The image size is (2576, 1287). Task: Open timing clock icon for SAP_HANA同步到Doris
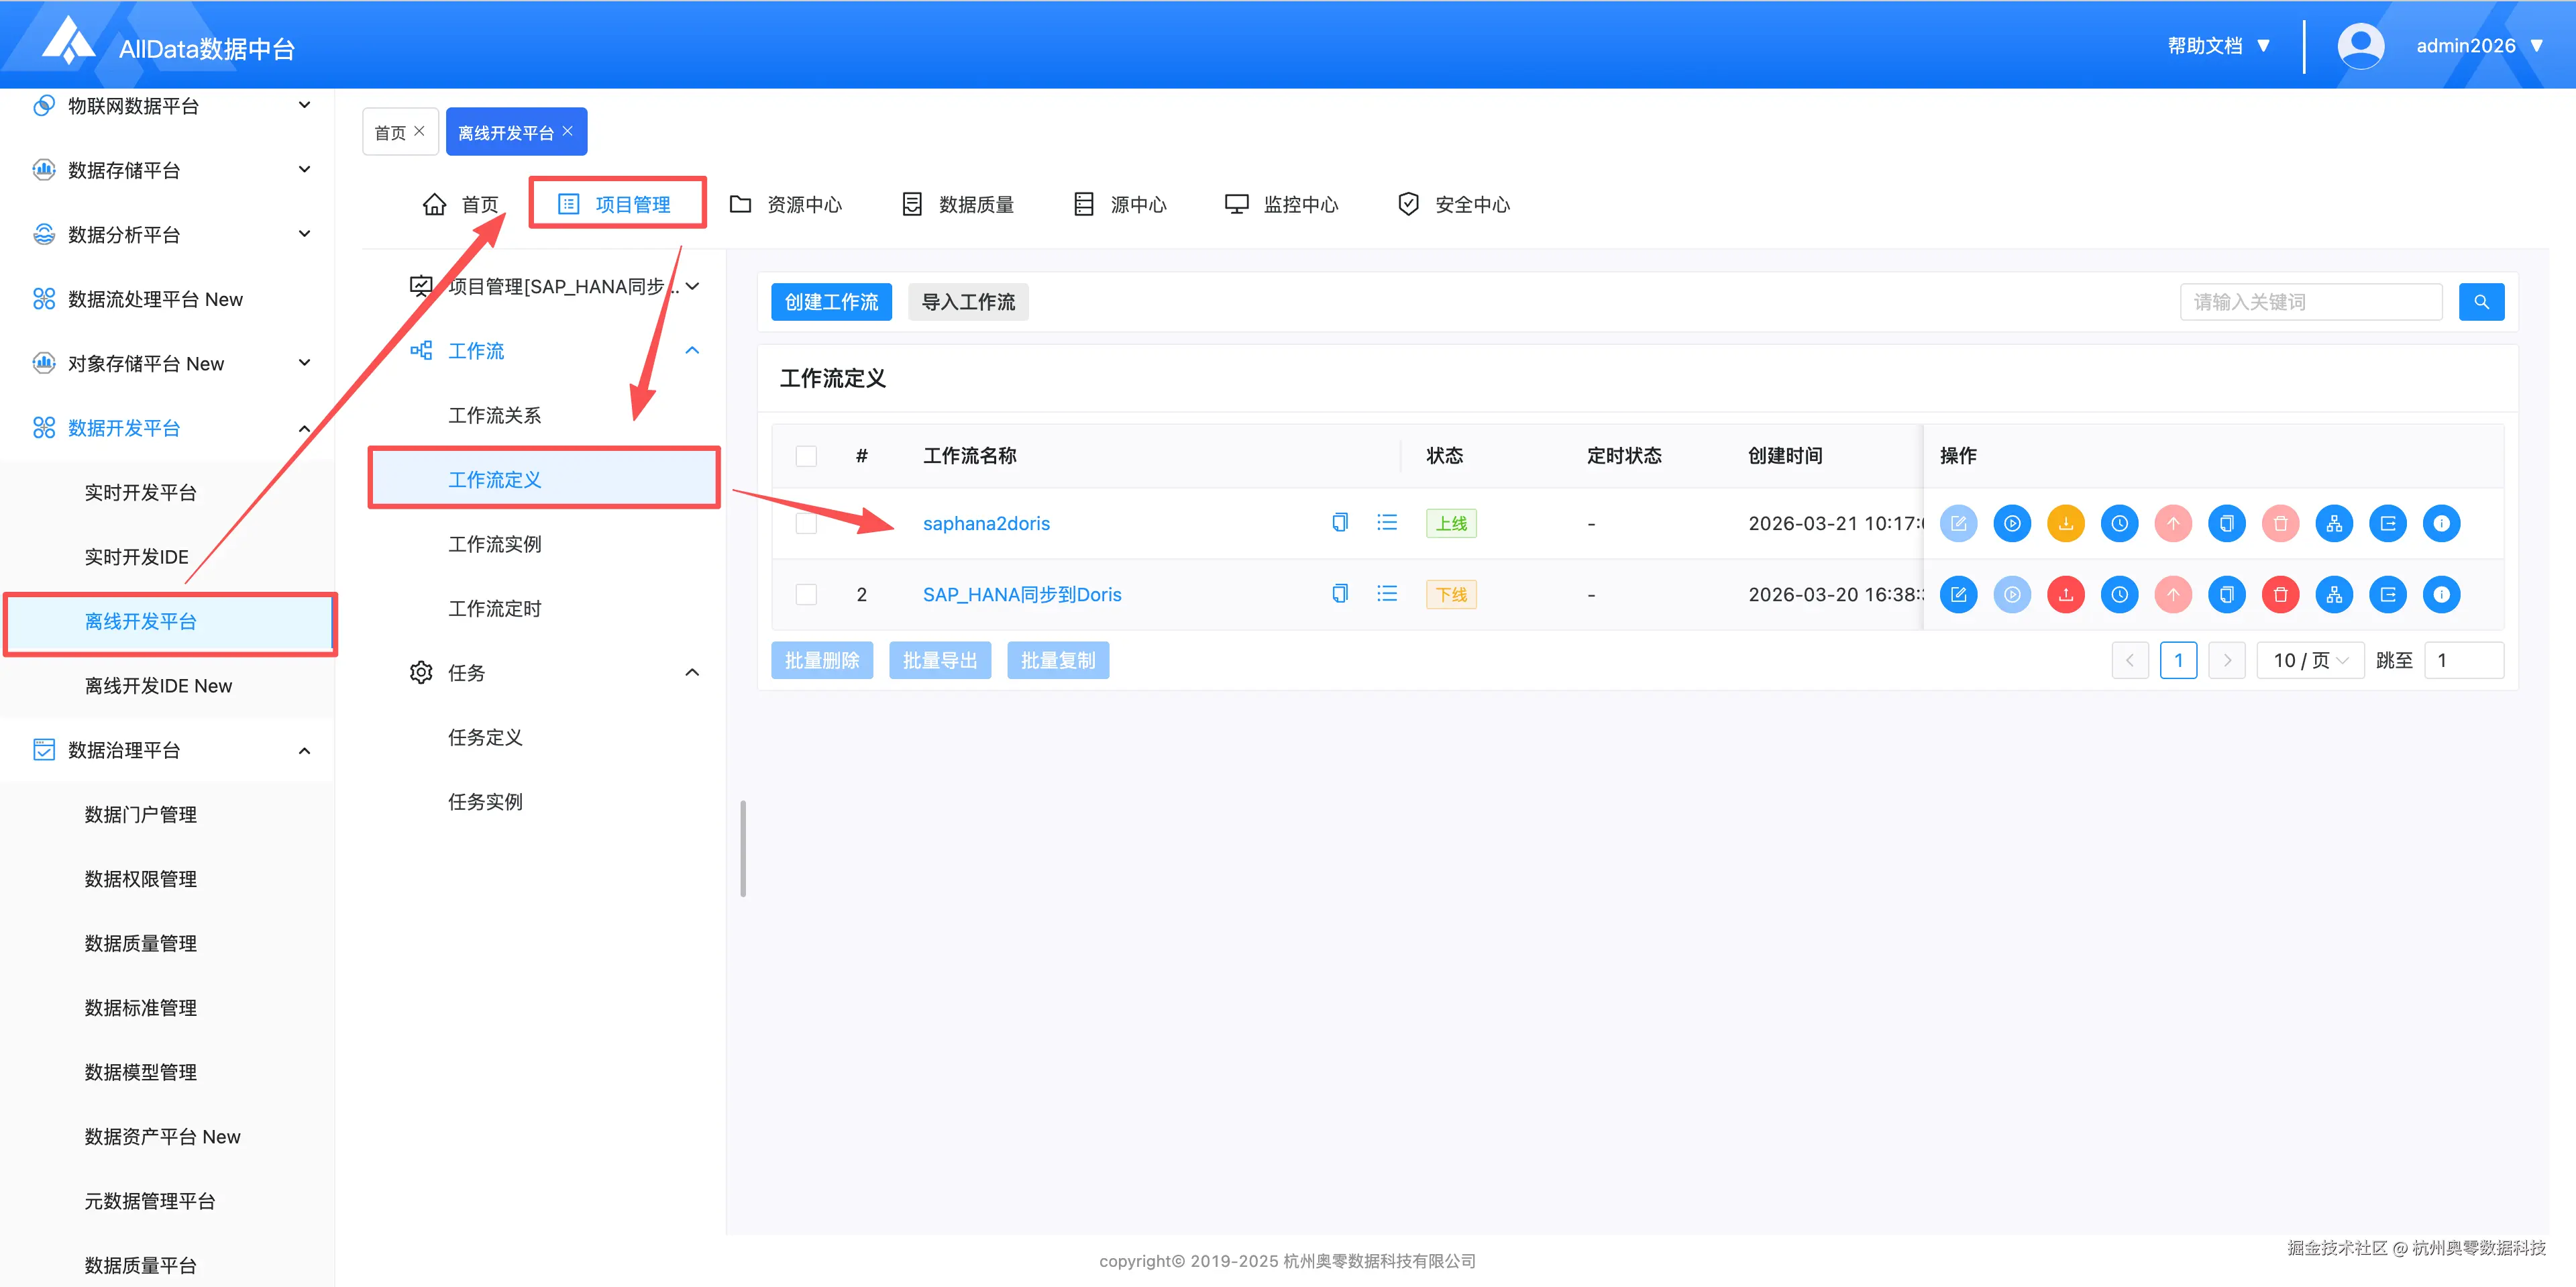2119,595
